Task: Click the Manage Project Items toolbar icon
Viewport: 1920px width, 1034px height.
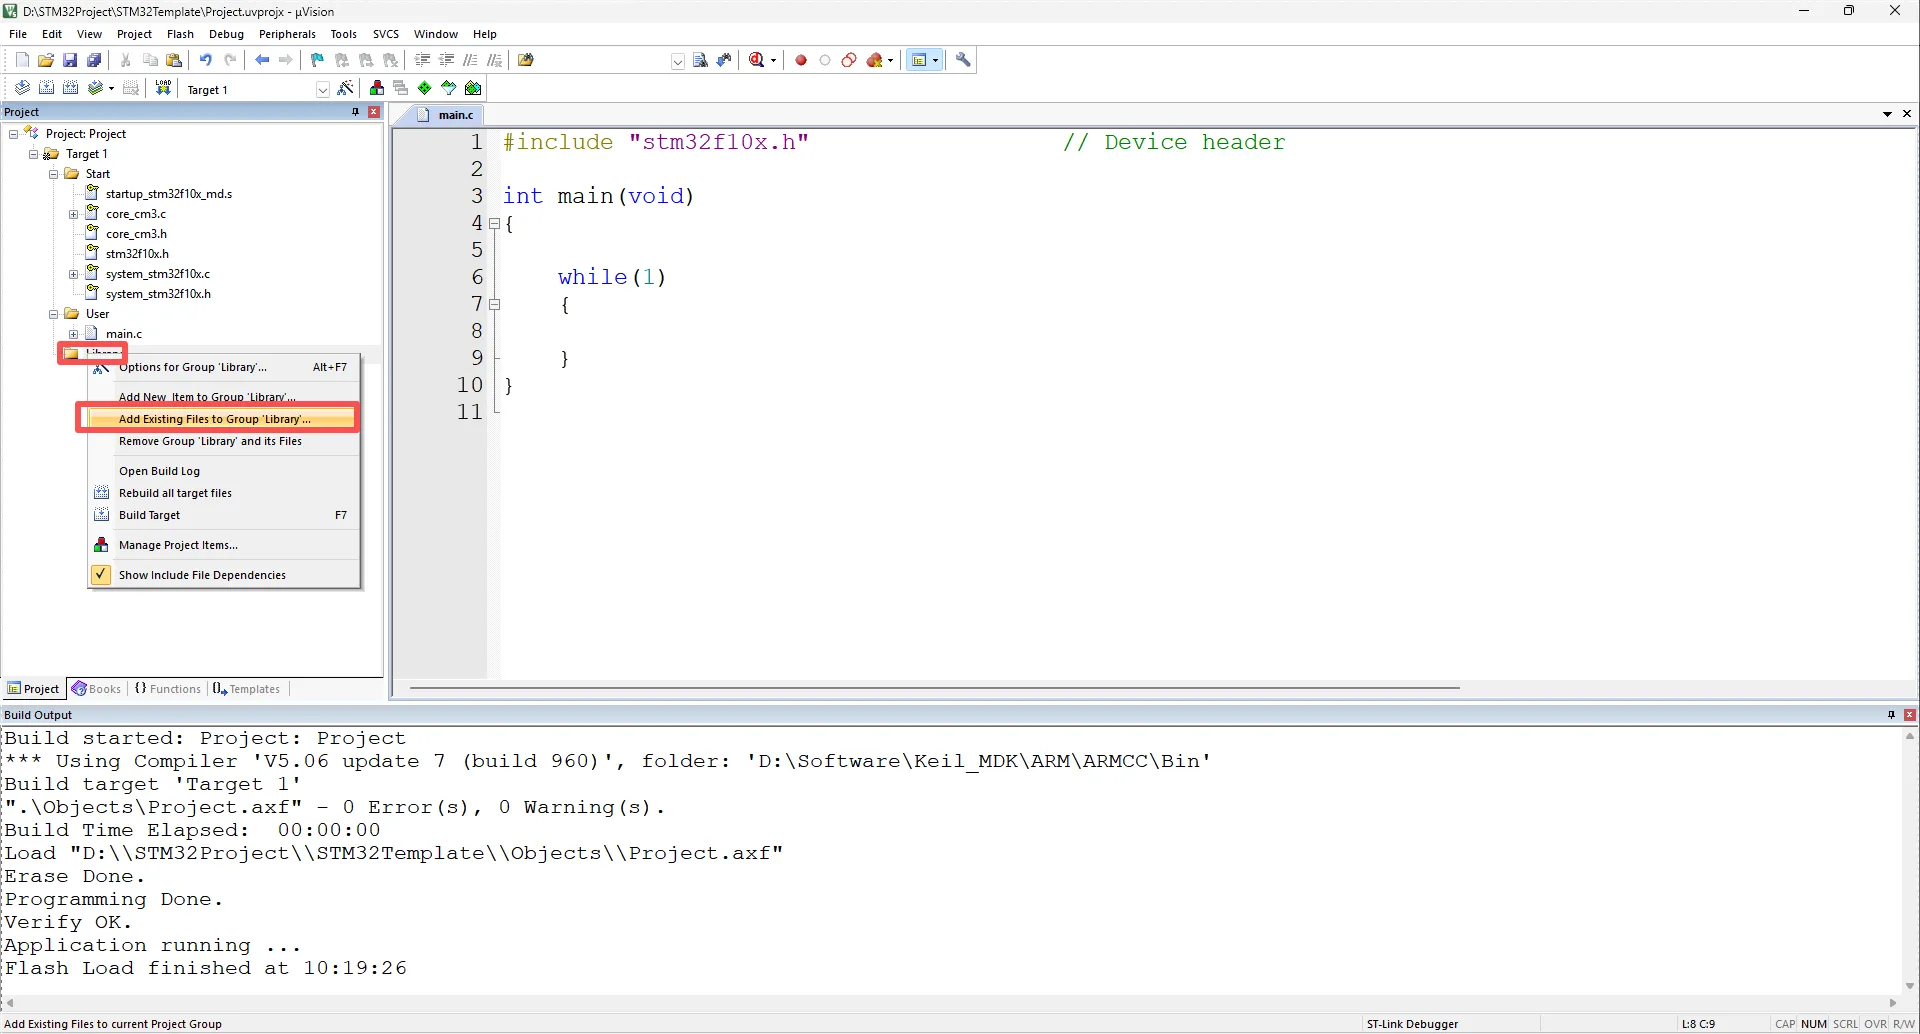Action: [x=377, y=89]
